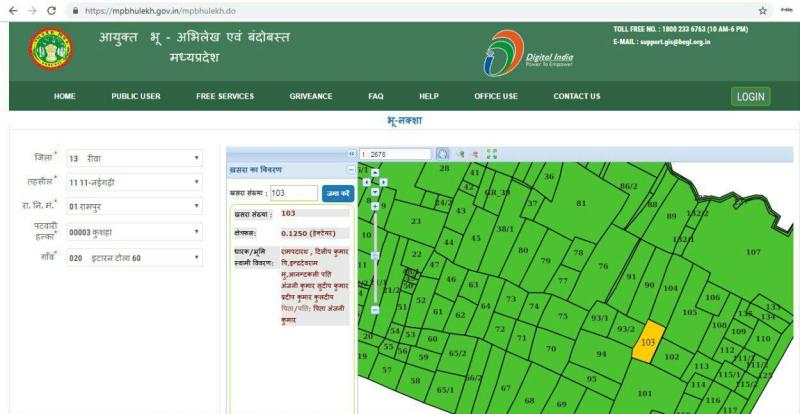Click the Digital India logo
Screen dimensions: 800x414
coord(529,53)
